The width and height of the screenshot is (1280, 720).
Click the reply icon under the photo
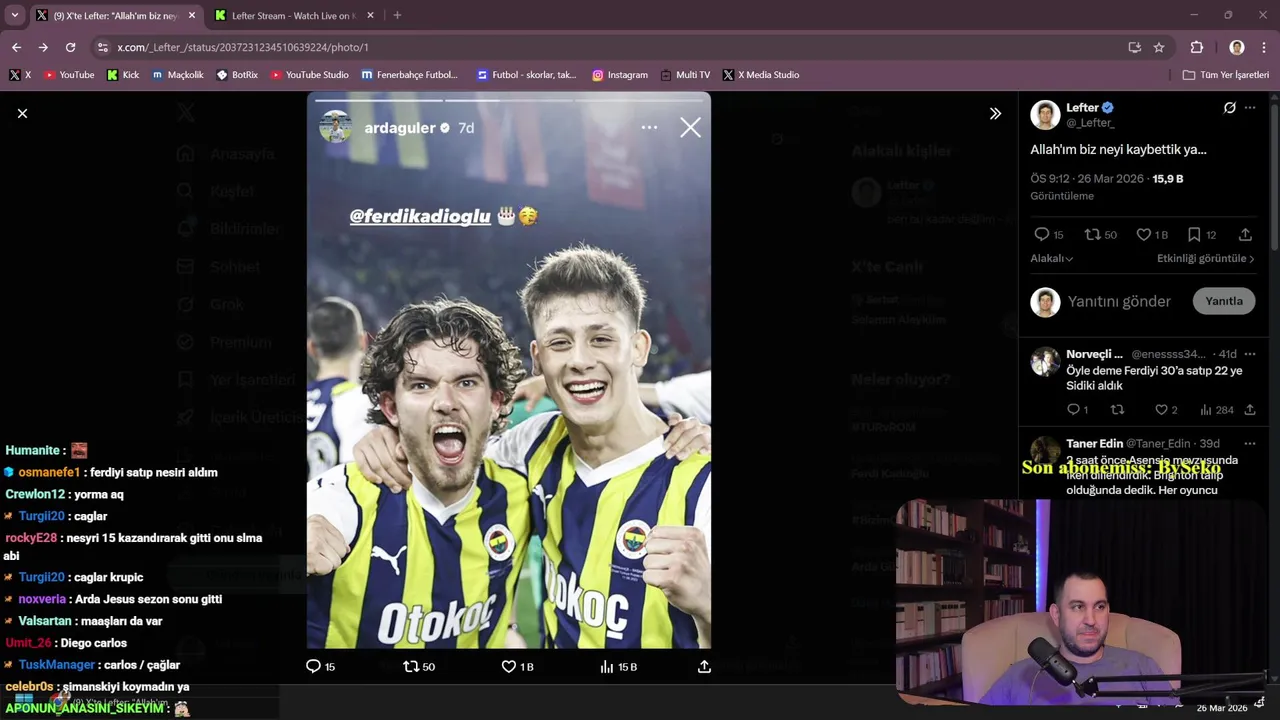[x=313, y=666]
